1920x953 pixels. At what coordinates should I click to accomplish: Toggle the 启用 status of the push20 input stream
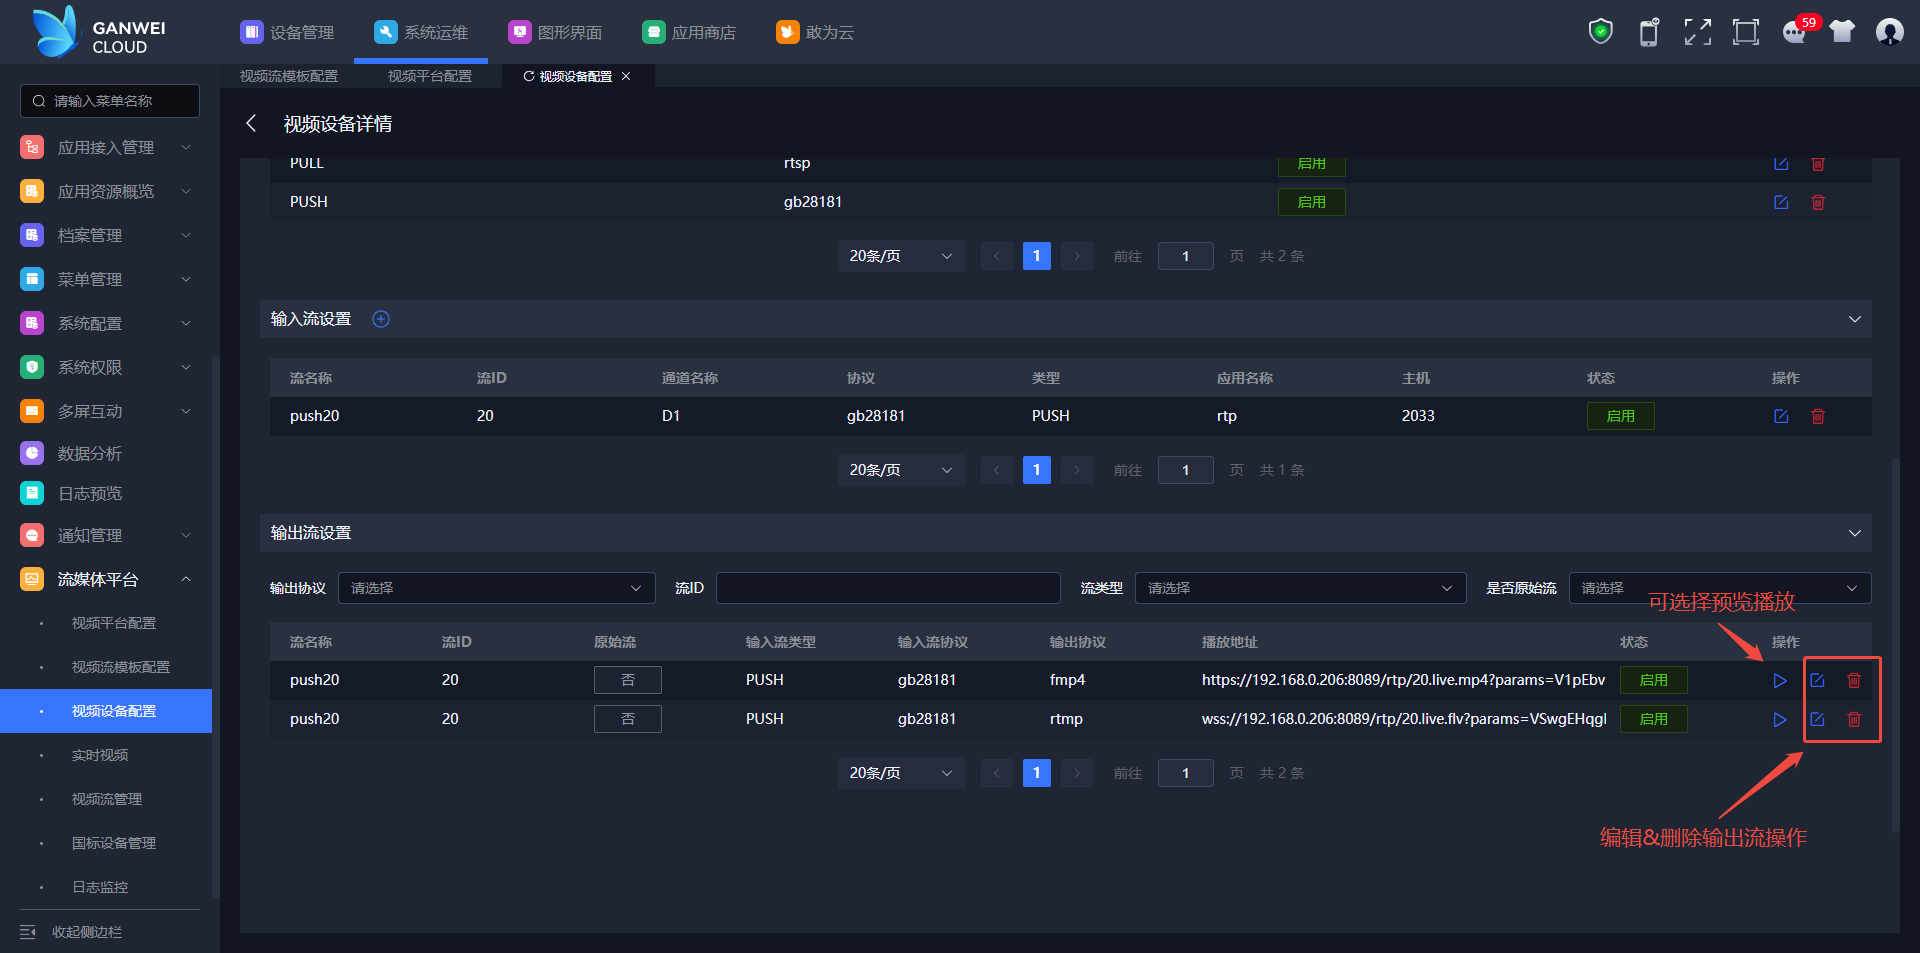1620,416
